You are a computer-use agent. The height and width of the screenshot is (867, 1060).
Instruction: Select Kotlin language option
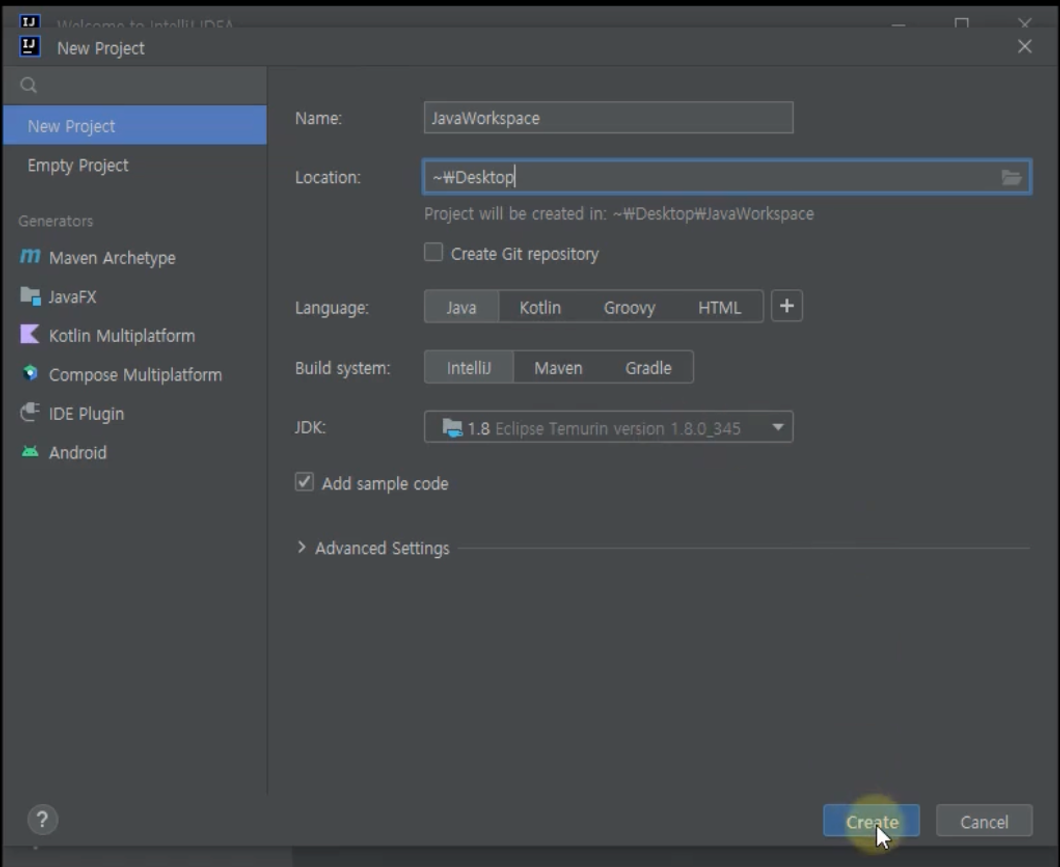(x=540, y=307)
